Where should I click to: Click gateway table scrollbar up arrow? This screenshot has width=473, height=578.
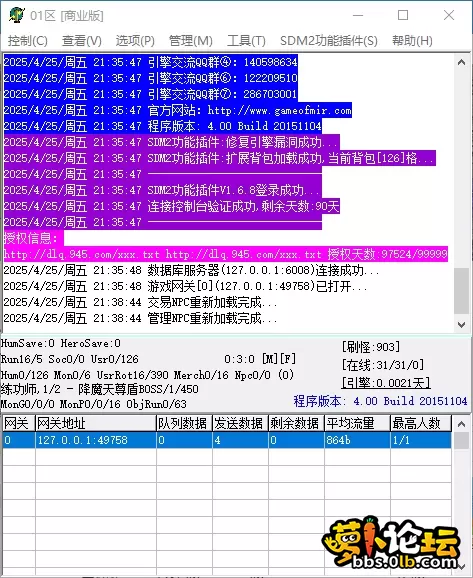click(461, 424)
